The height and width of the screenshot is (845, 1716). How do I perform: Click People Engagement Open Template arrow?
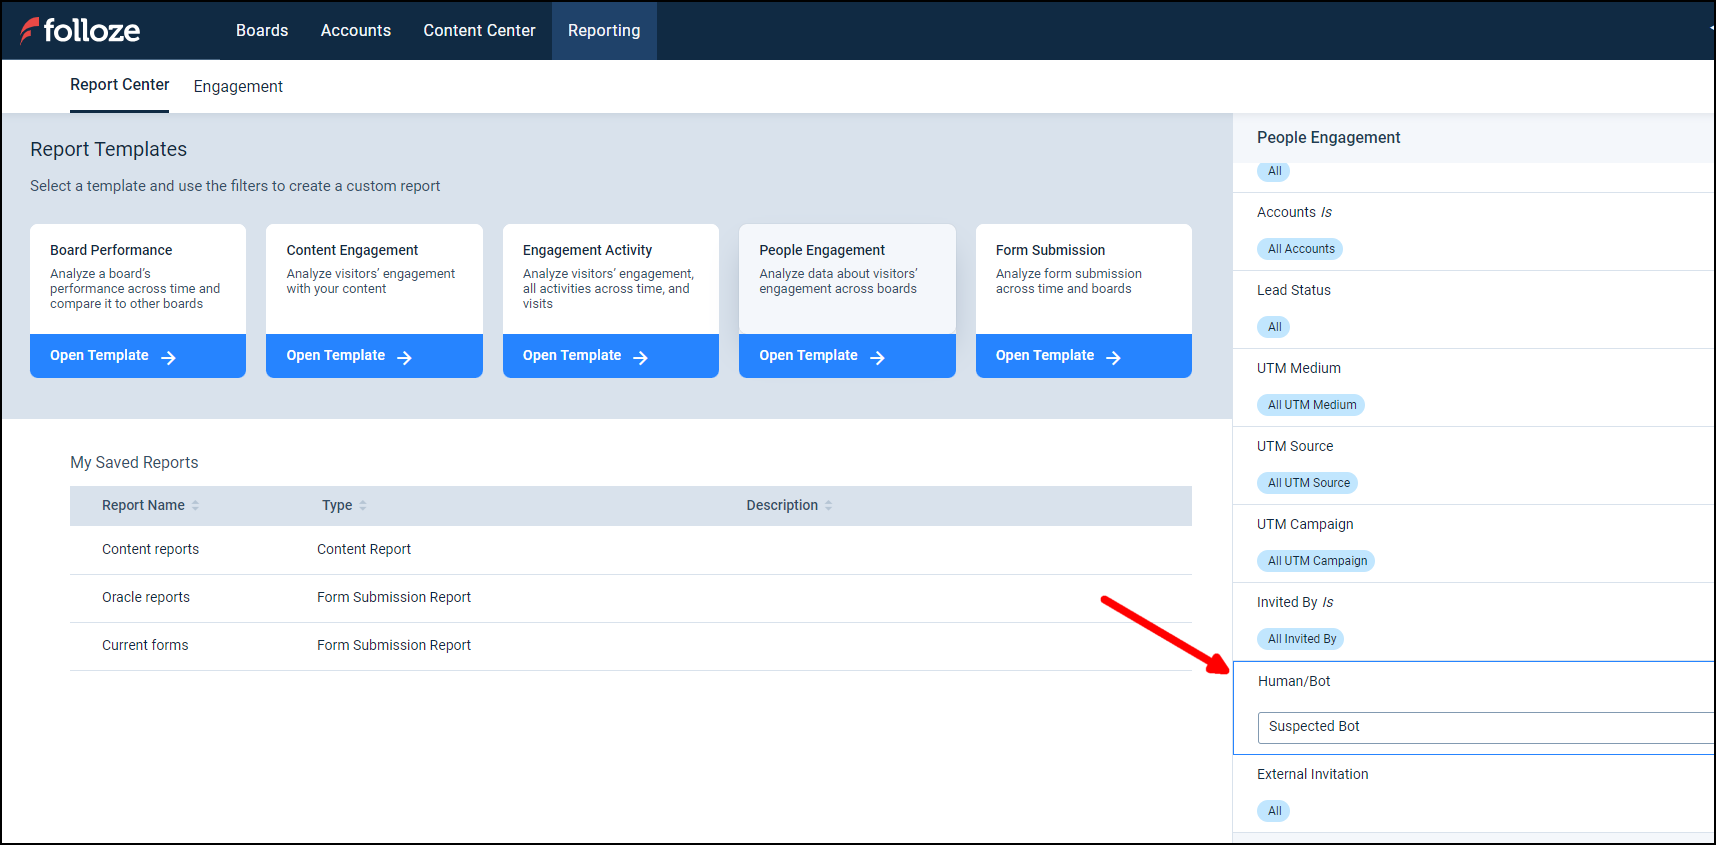[x=877, y=357]
